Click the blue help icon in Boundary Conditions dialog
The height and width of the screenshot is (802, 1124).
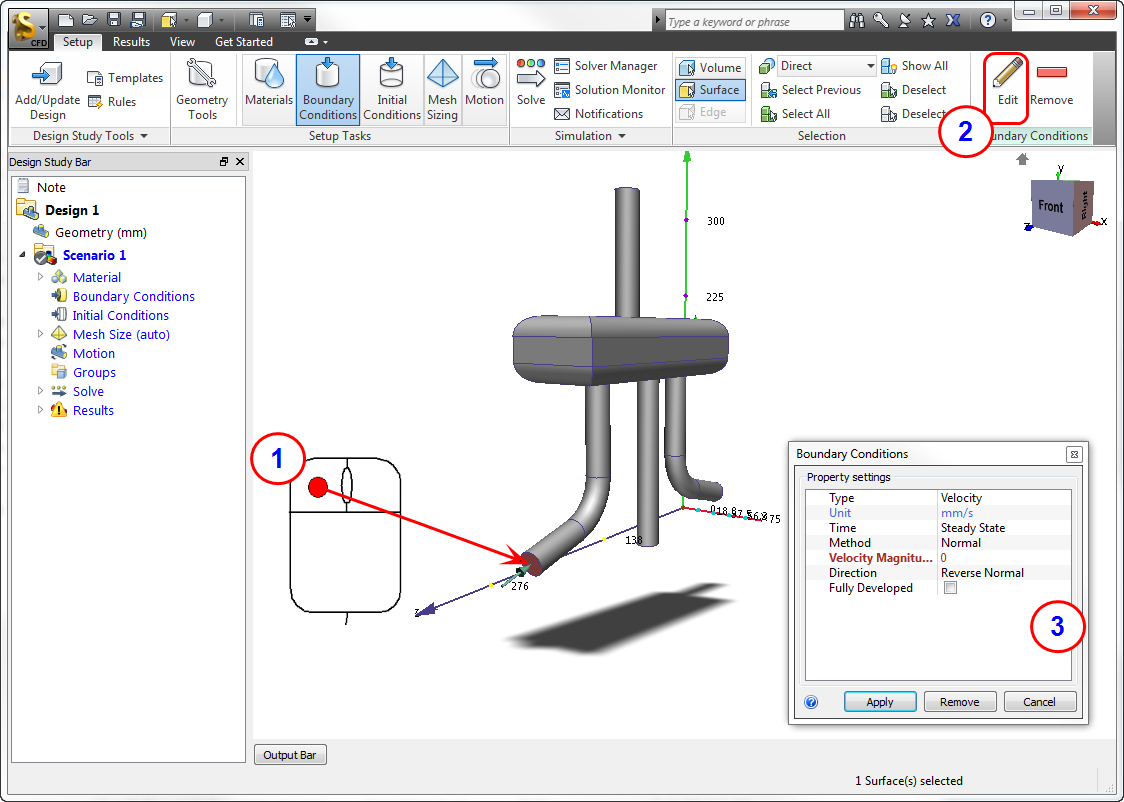811,702
